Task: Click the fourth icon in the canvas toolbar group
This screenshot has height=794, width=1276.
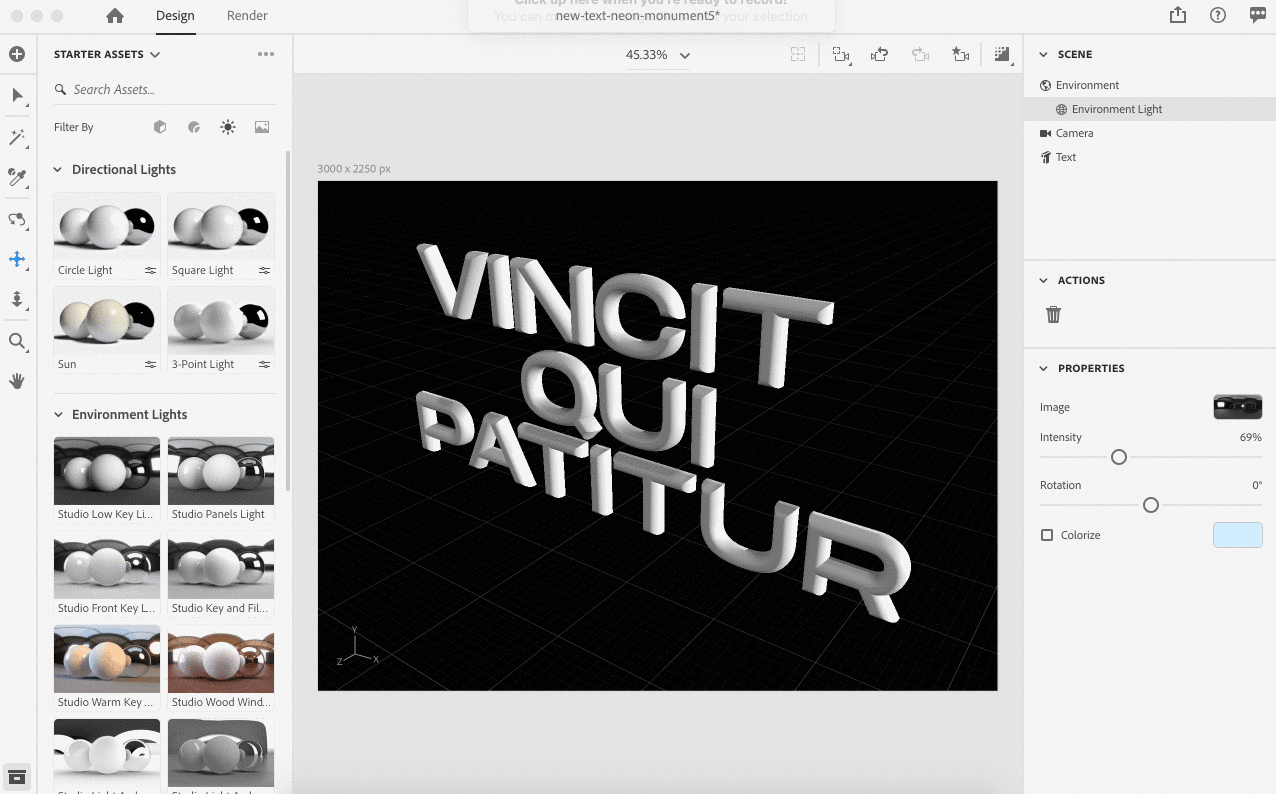Action: (x=920, y=55)
